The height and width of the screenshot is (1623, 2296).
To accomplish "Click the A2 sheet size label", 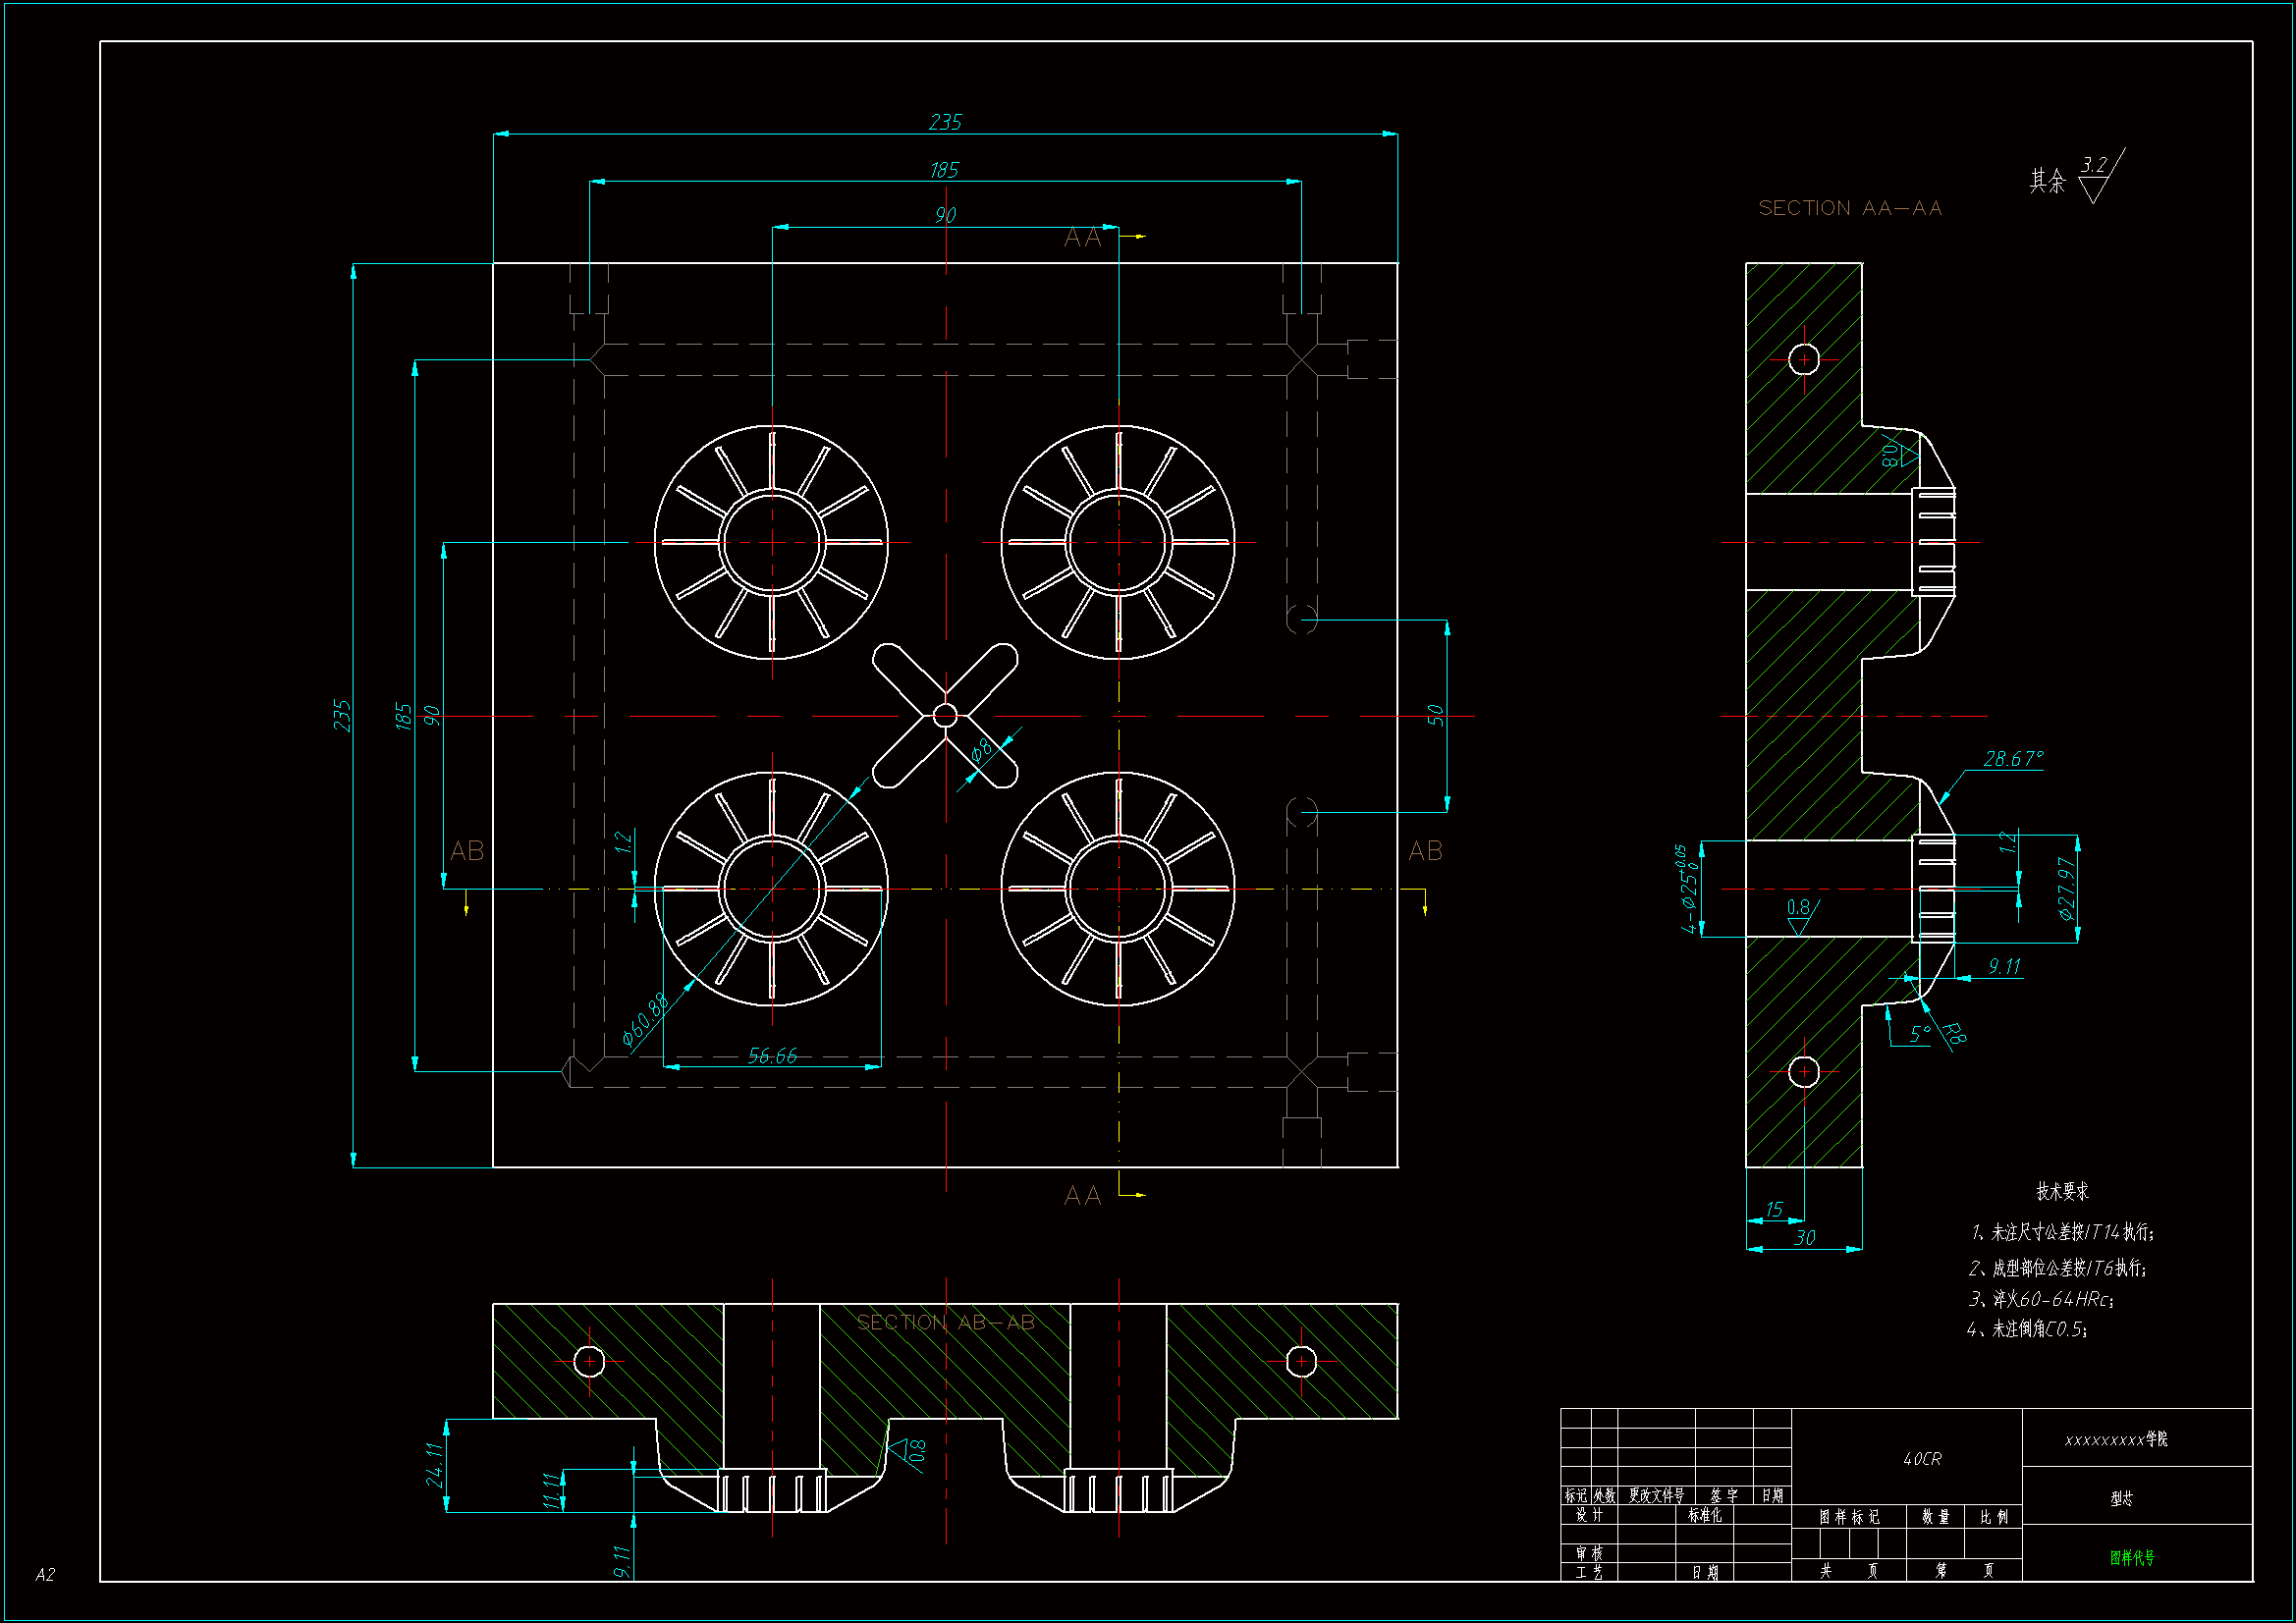I will pyautogui.click(x=45, y=1575).
